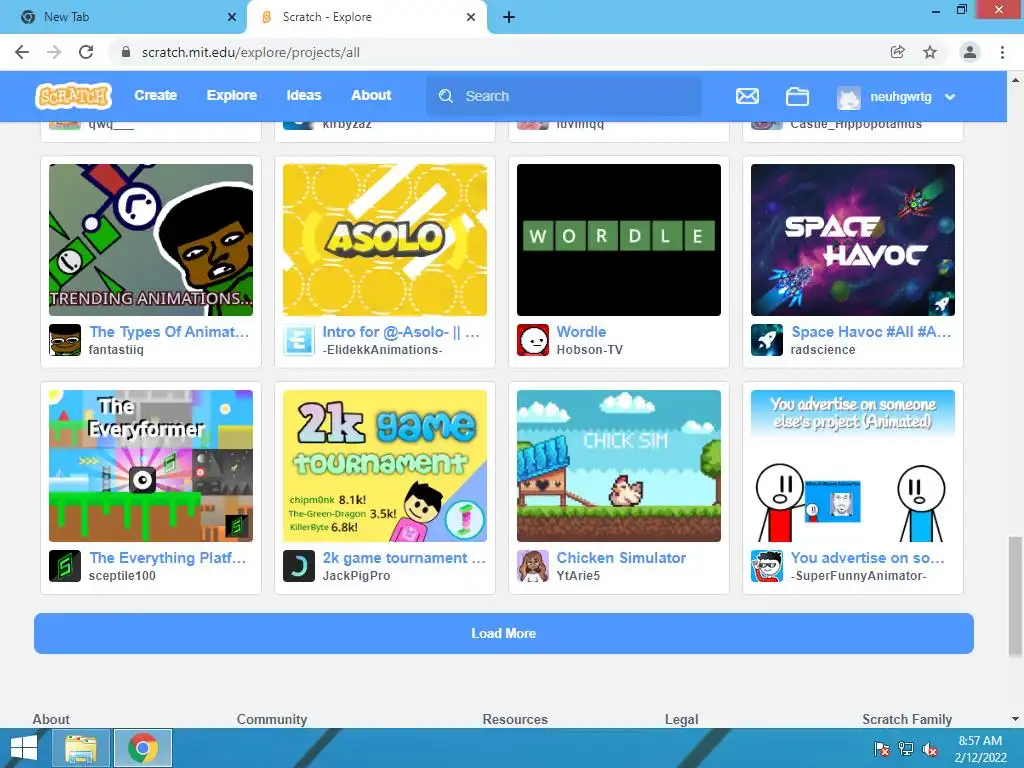Viewport: 1024px width, 768px height.
Task: Open Hobson-TV user avatar
Action: pyautogui.click(x=533, y=340)
